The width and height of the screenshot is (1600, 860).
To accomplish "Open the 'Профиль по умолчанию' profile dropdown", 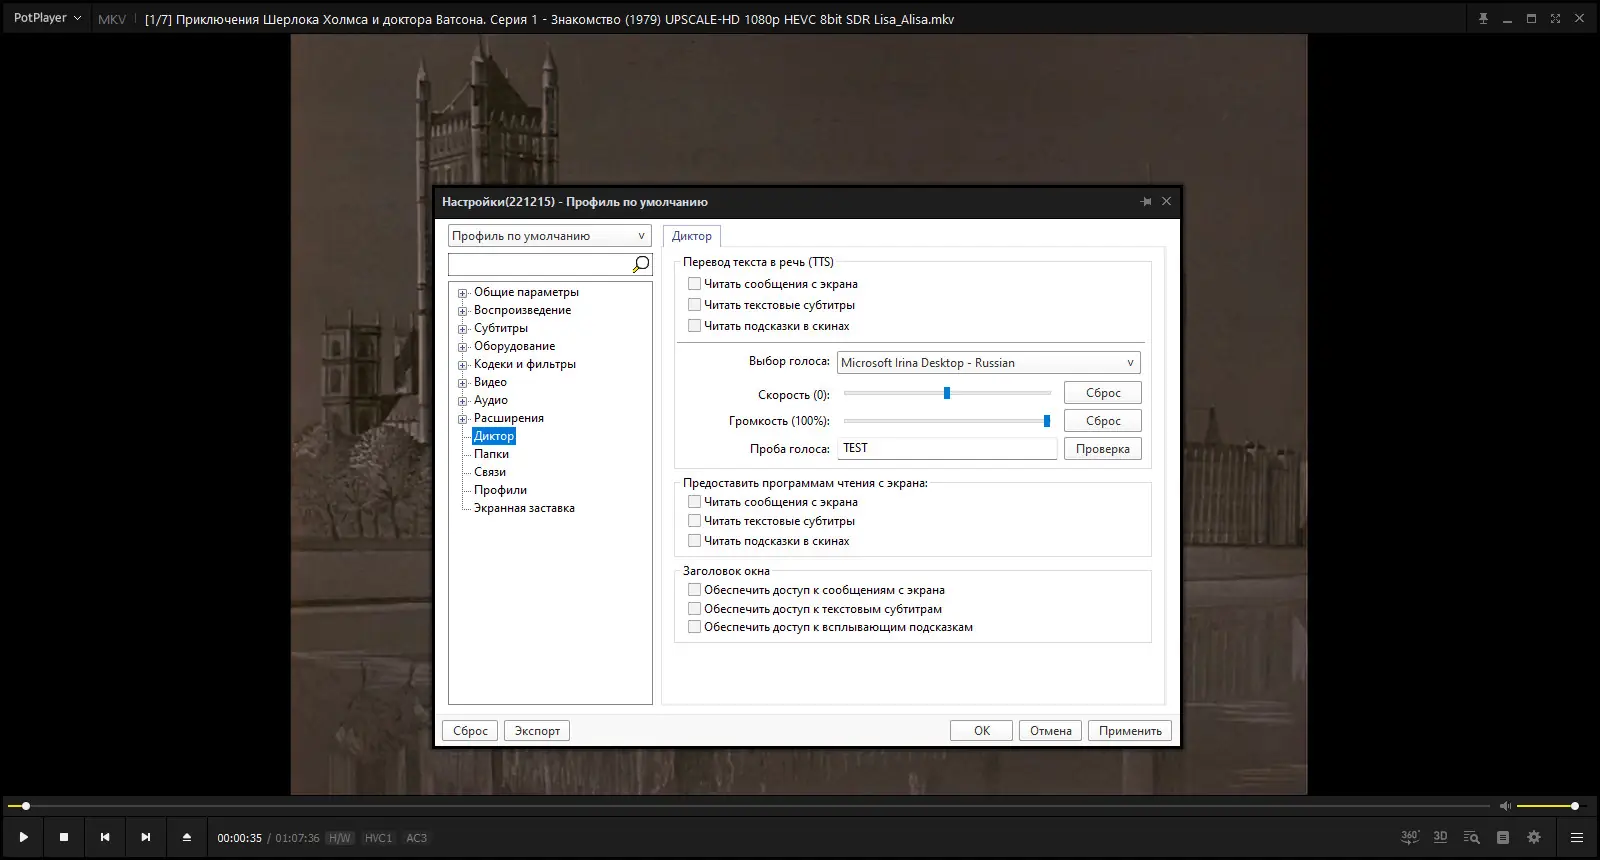I will click(550, 236).
